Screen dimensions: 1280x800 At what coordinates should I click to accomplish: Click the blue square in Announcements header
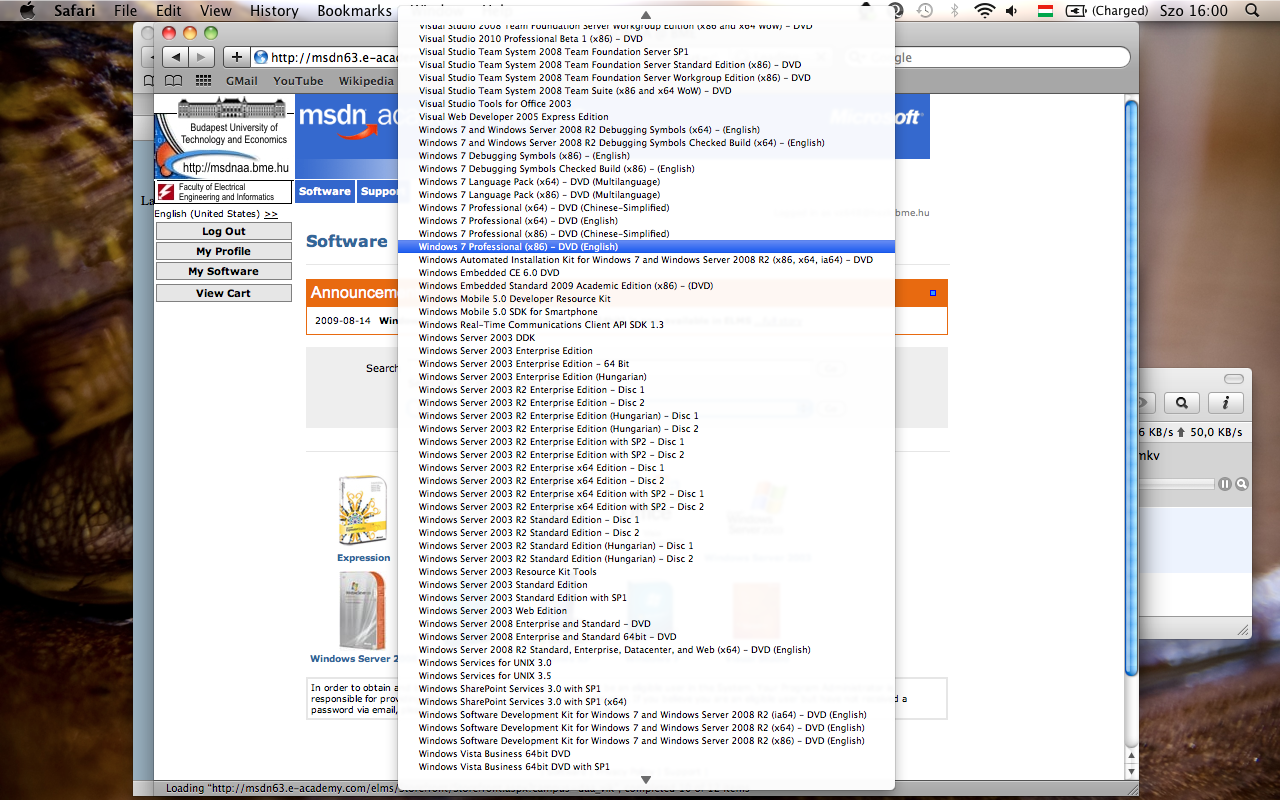point(933,293)
